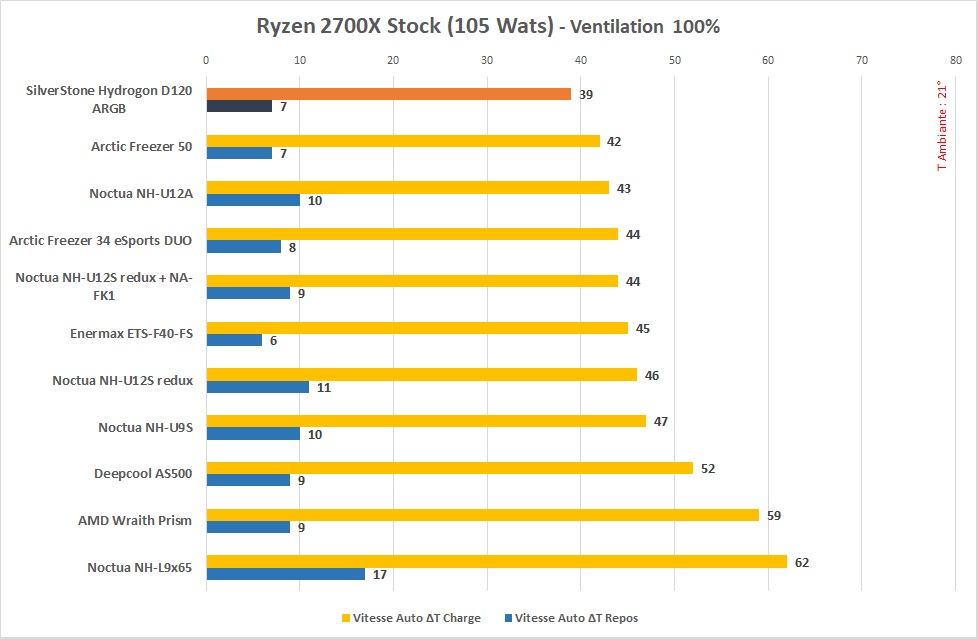Viewport: 978px width, 639px height.
Task: Click the data label 8
Action: [293, 248]
